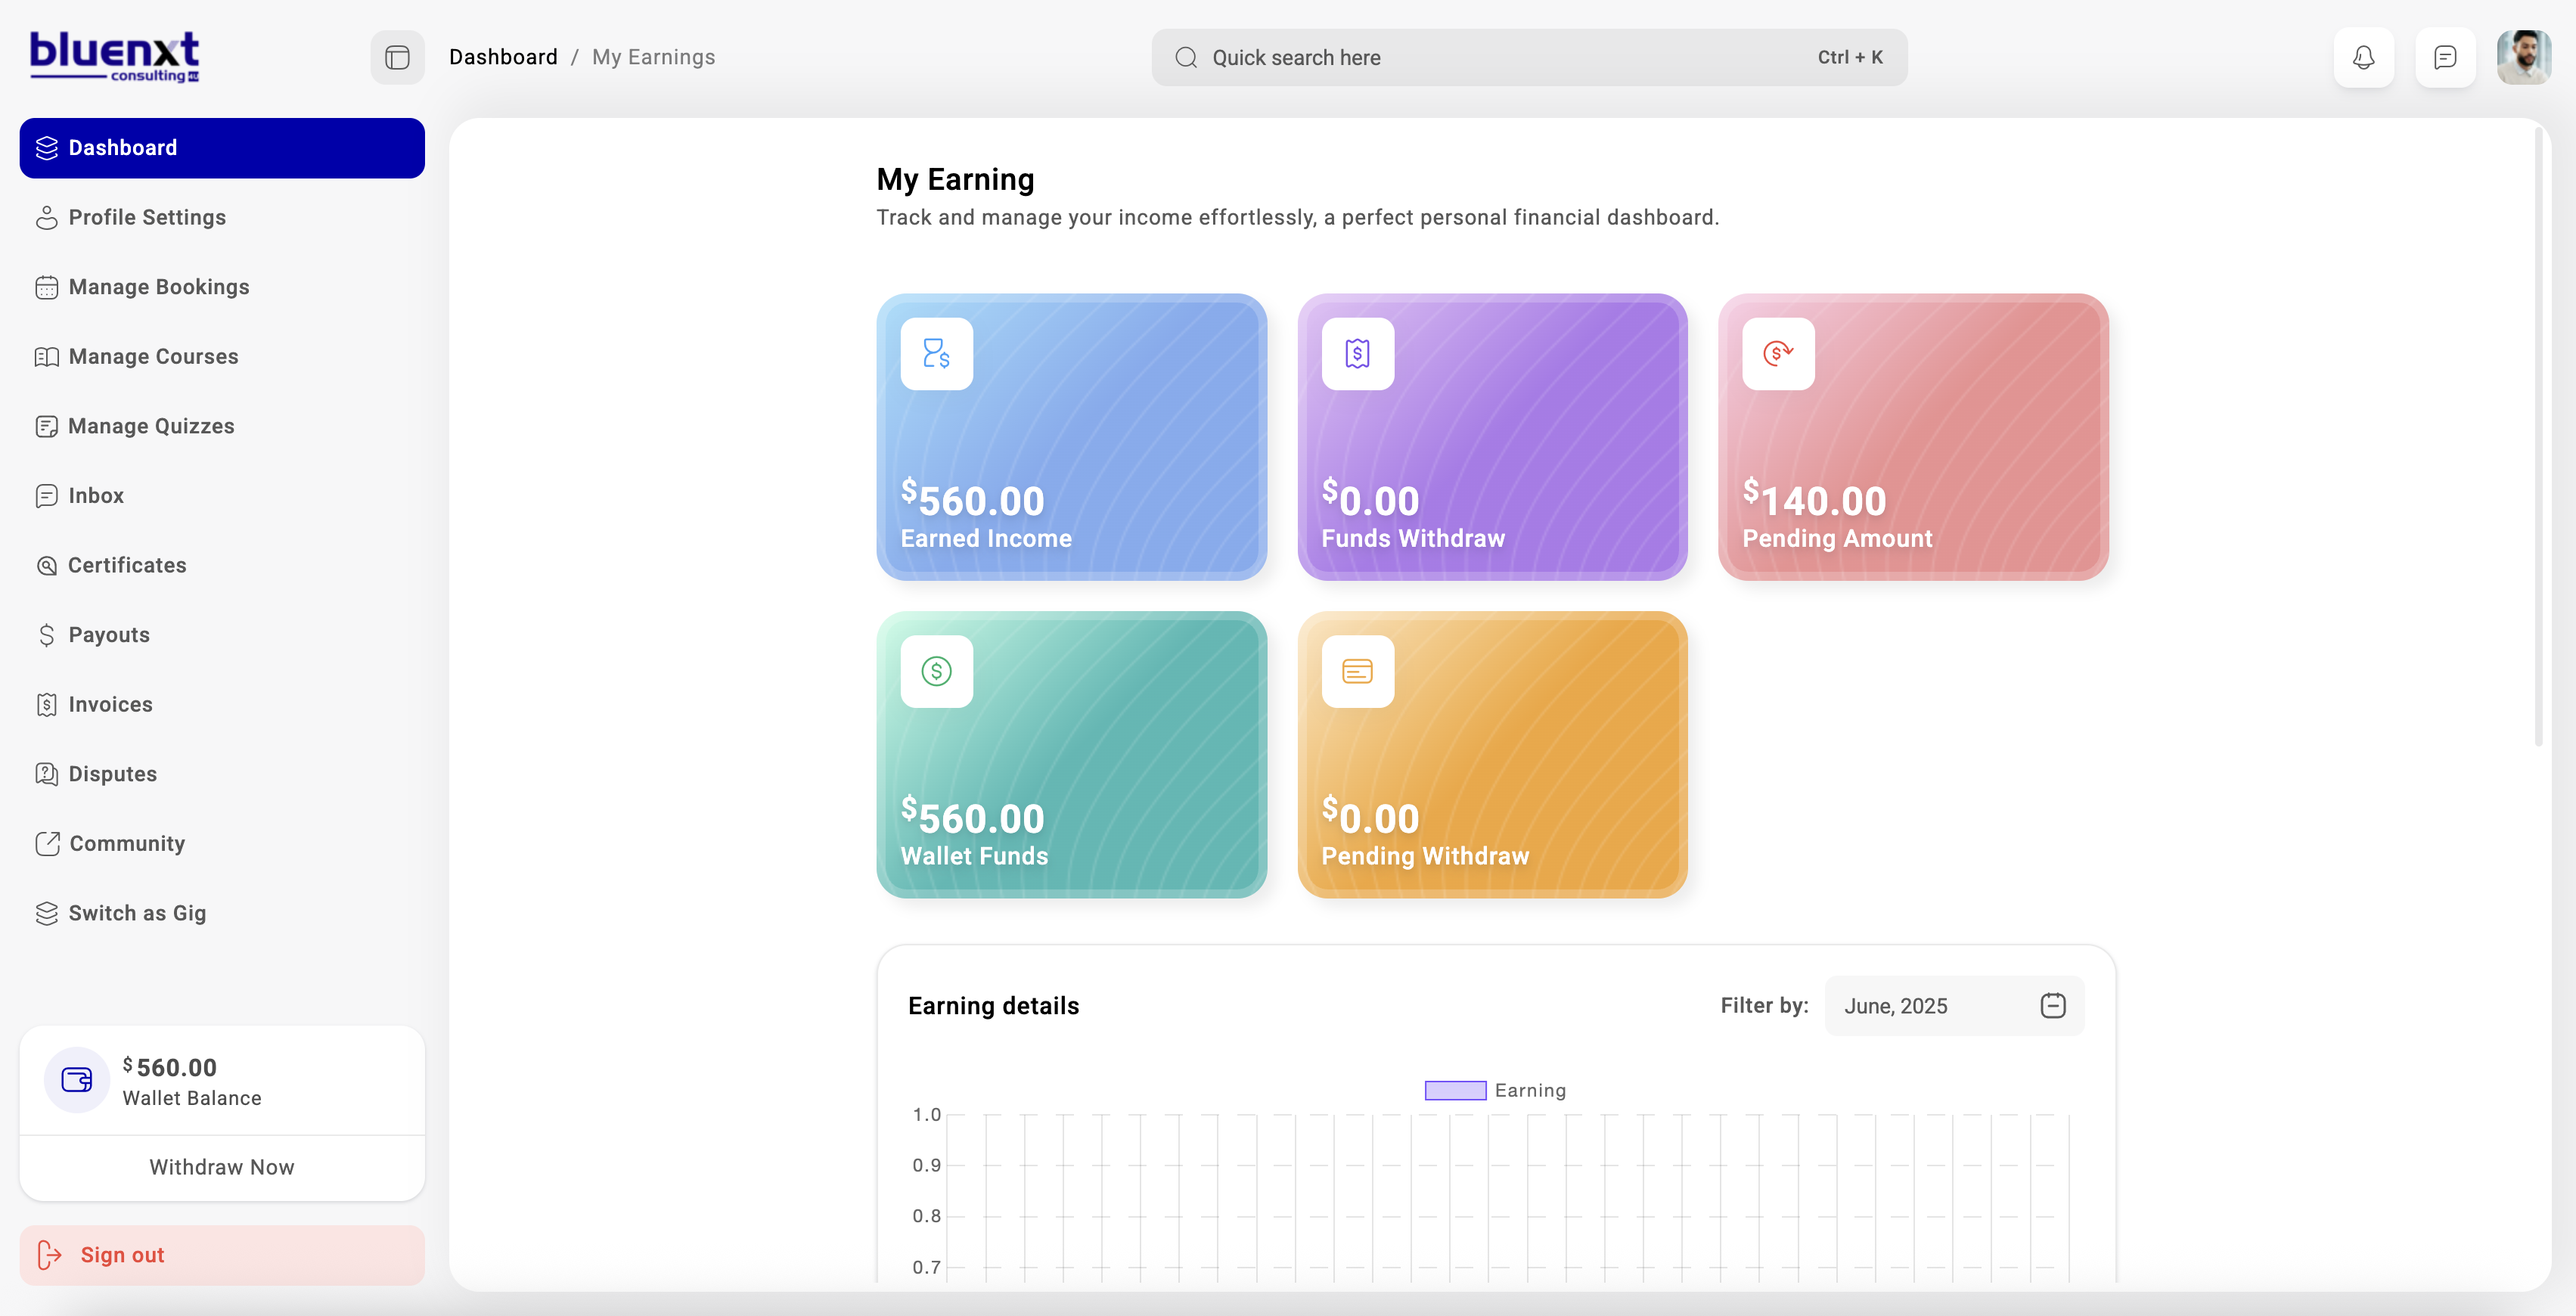Screen dimensions: 2576x1316
Task: Select Switch as Gig in the sidebar
Action: pos(137,913)
